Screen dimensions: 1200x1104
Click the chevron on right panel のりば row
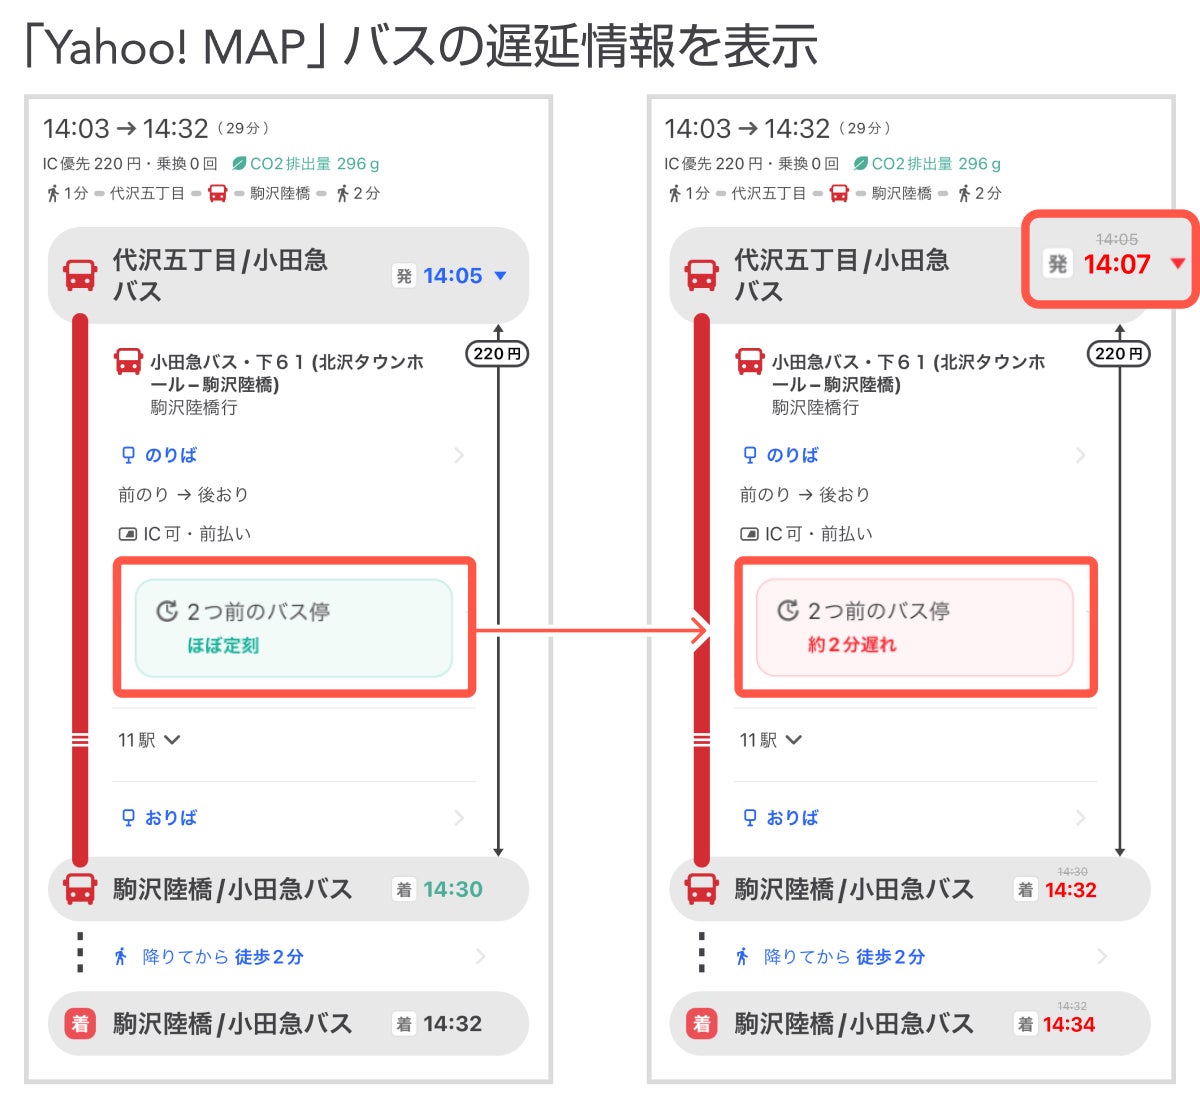(1081, 455)
